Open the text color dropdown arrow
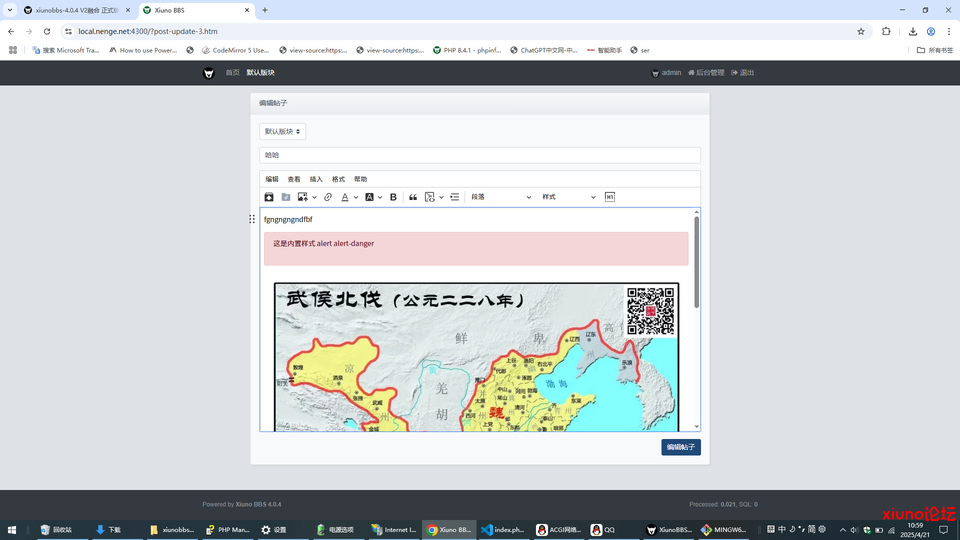960x540 pixels. tap(356, 197)
